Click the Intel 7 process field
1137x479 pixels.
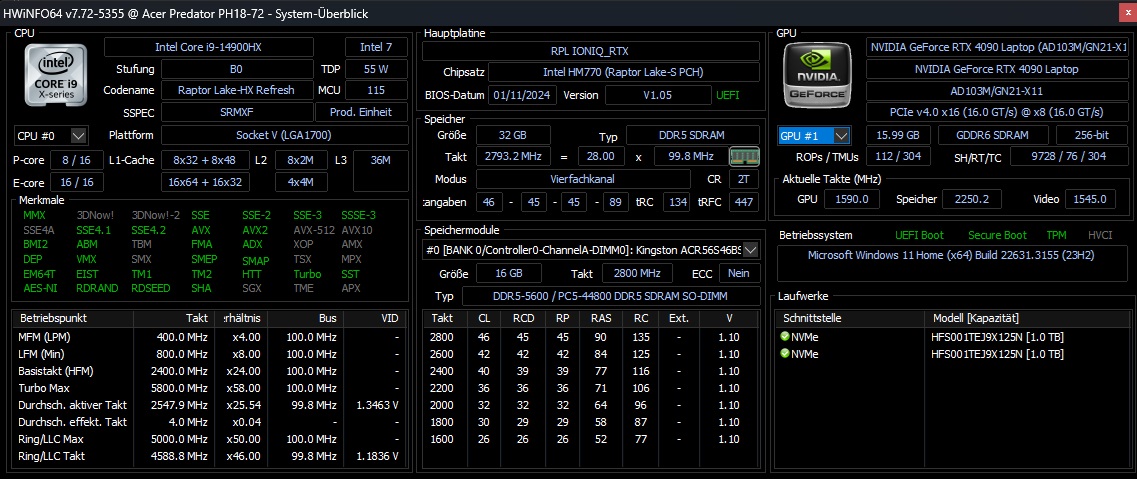coord(376,47)
